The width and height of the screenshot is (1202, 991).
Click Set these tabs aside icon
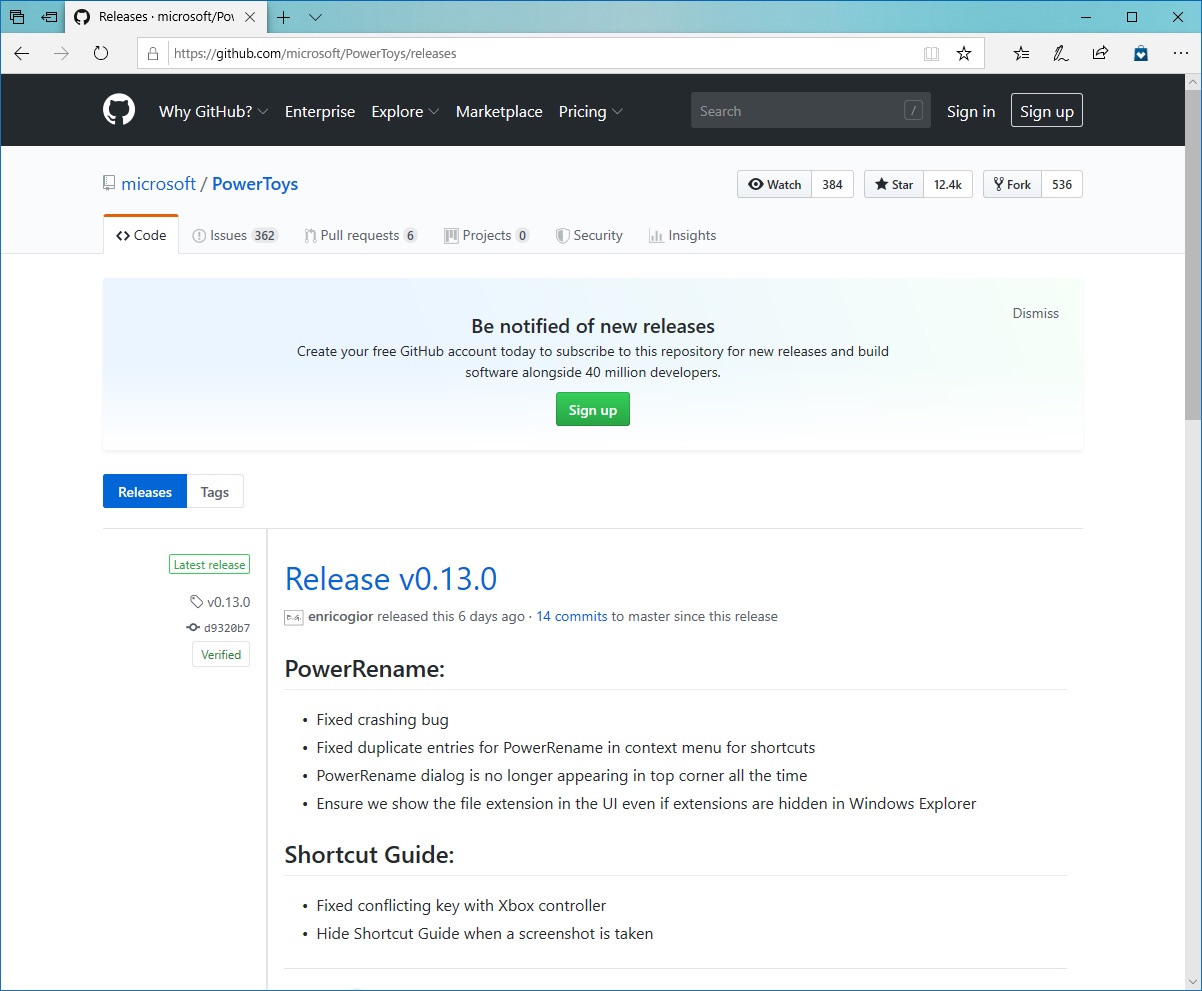[x=49, y=17]
